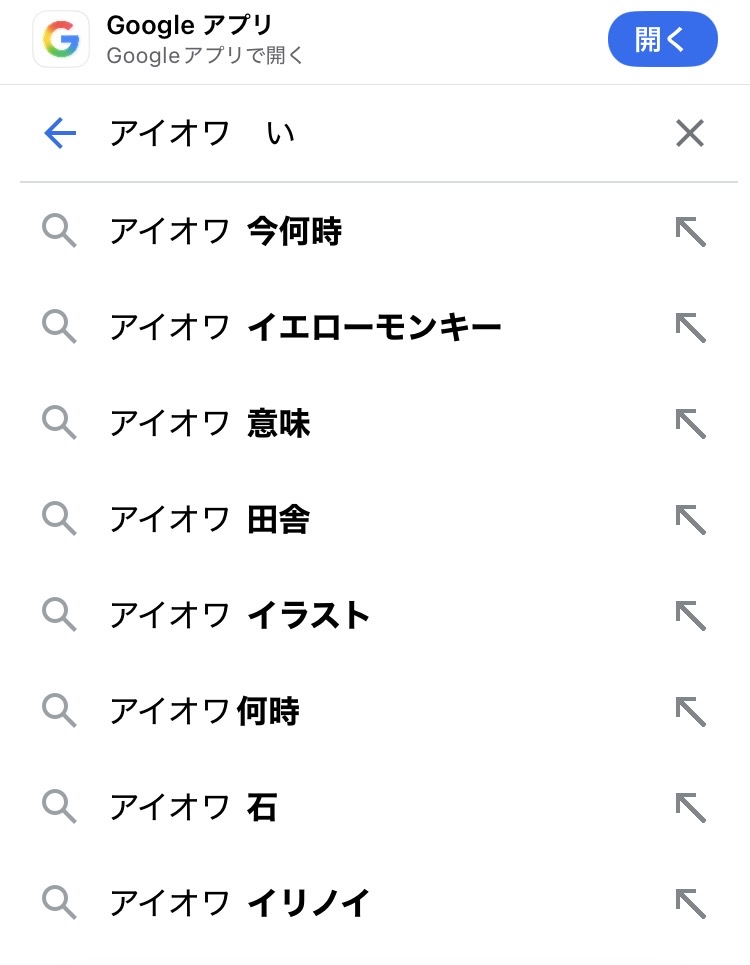Screen dimensions: 750x965
Task: Choose the アイオワ 田舎 suggestion
Action: tap(210, 519)
